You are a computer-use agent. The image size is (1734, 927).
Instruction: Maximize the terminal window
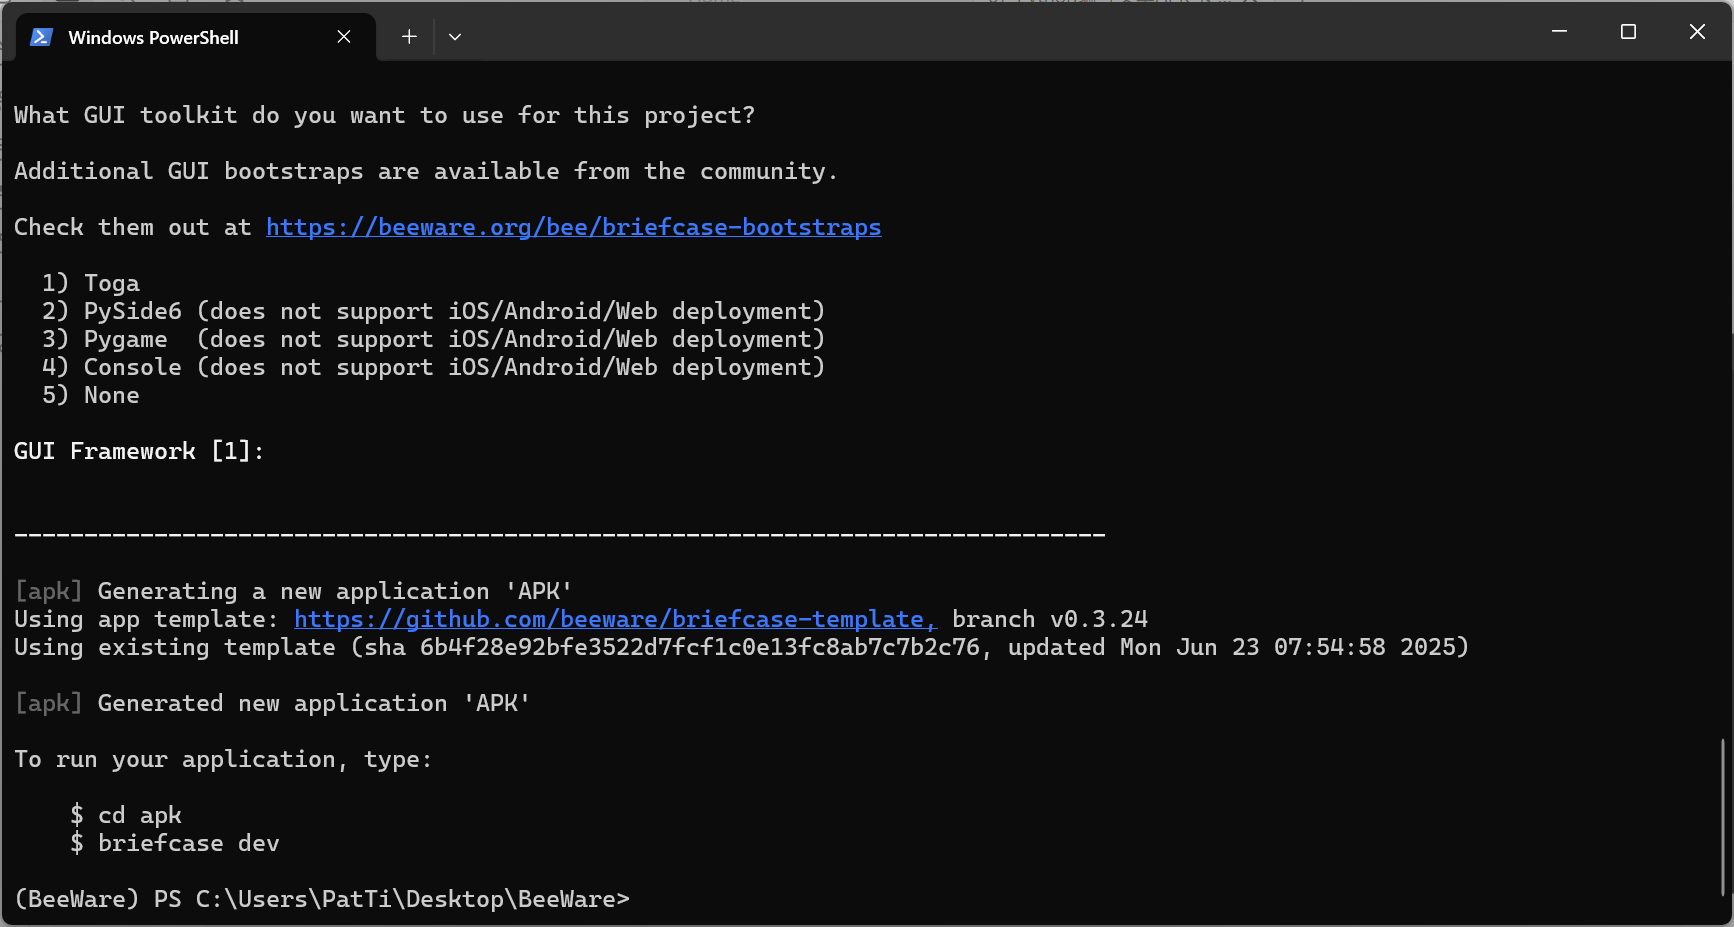(x=1628, y=32)
